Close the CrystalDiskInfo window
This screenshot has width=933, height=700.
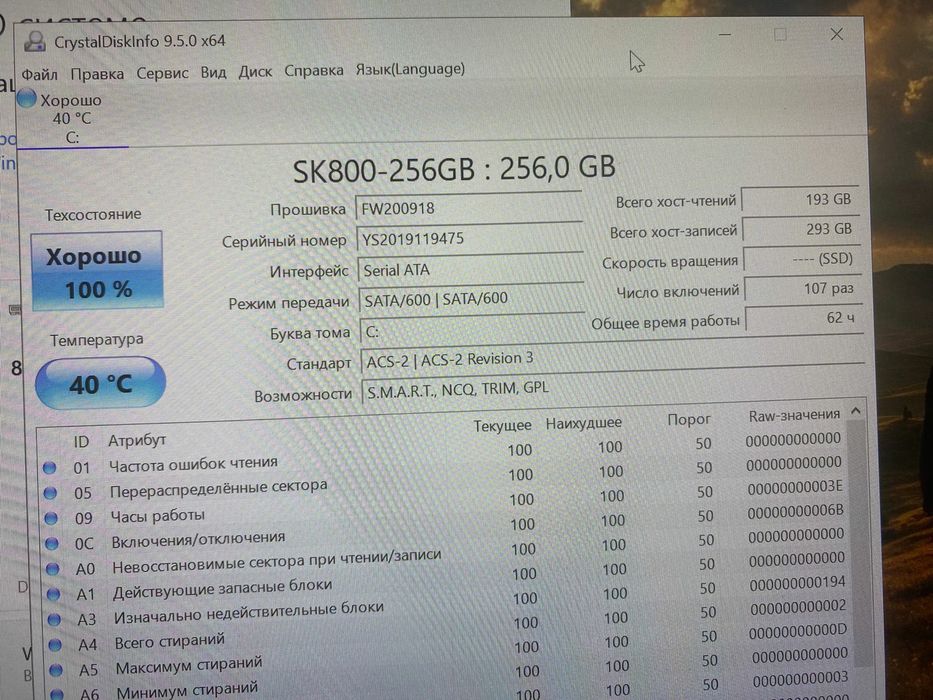pyautogui.click(x=837, y=34)
